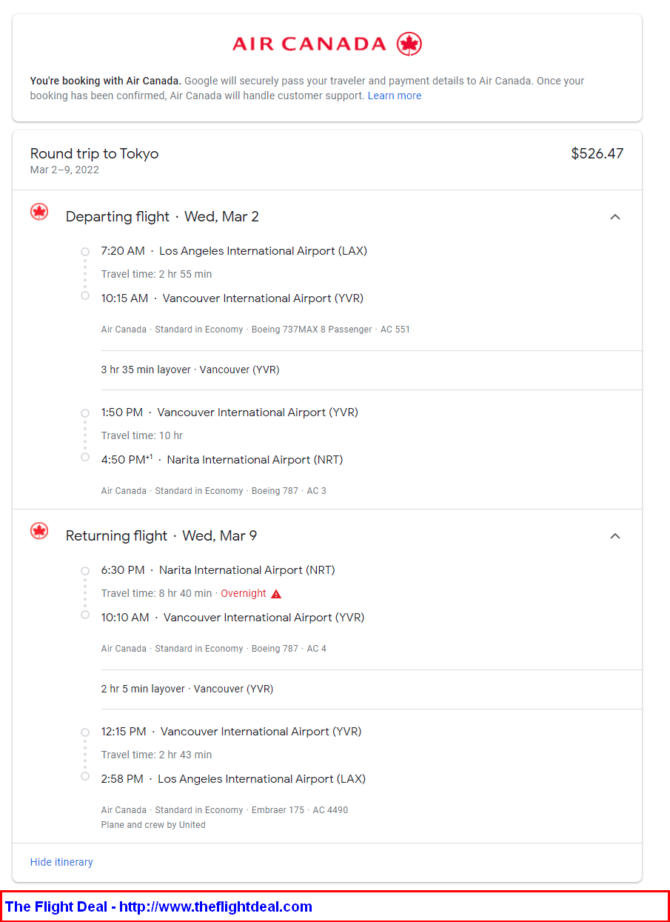
Task: Collapse the Returning flight section chevron
Action: (x=615, y=536)
